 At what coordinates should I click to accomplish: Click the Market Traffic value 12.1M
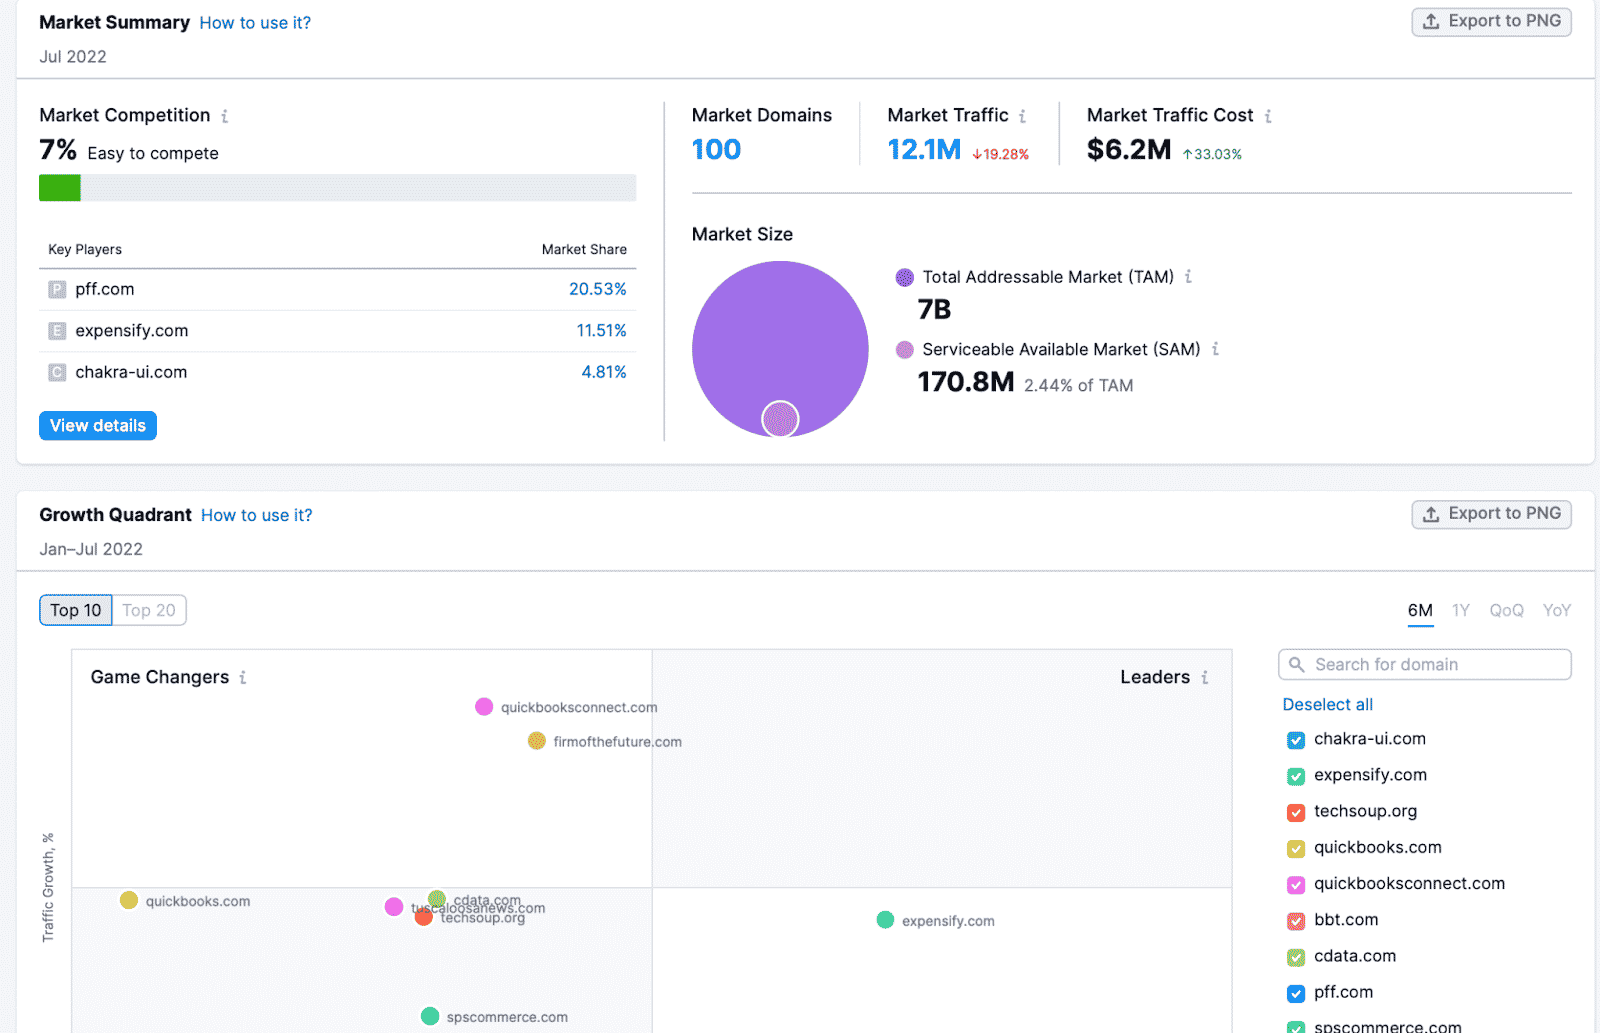(x=924, y=150)
